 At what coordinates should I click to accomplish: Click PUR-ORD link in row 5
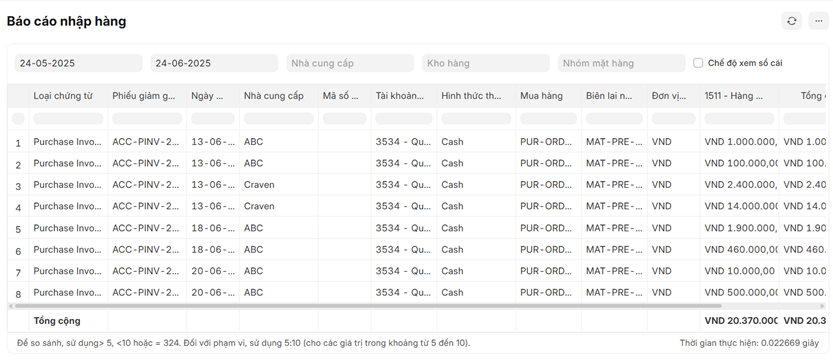547,228
